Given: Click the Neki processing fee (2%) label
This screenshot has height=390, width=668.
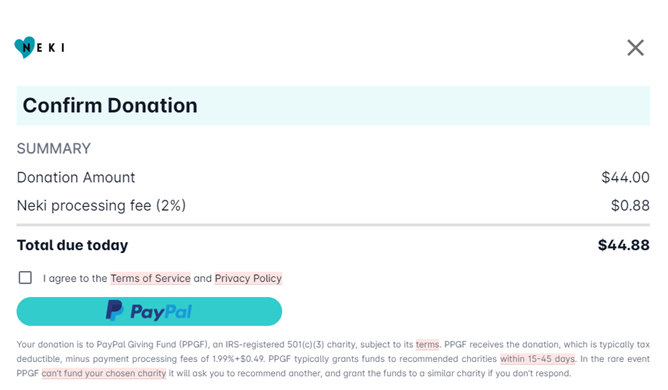Looking at the screenshot, I should pyautogui.click(x=101, y=205).
